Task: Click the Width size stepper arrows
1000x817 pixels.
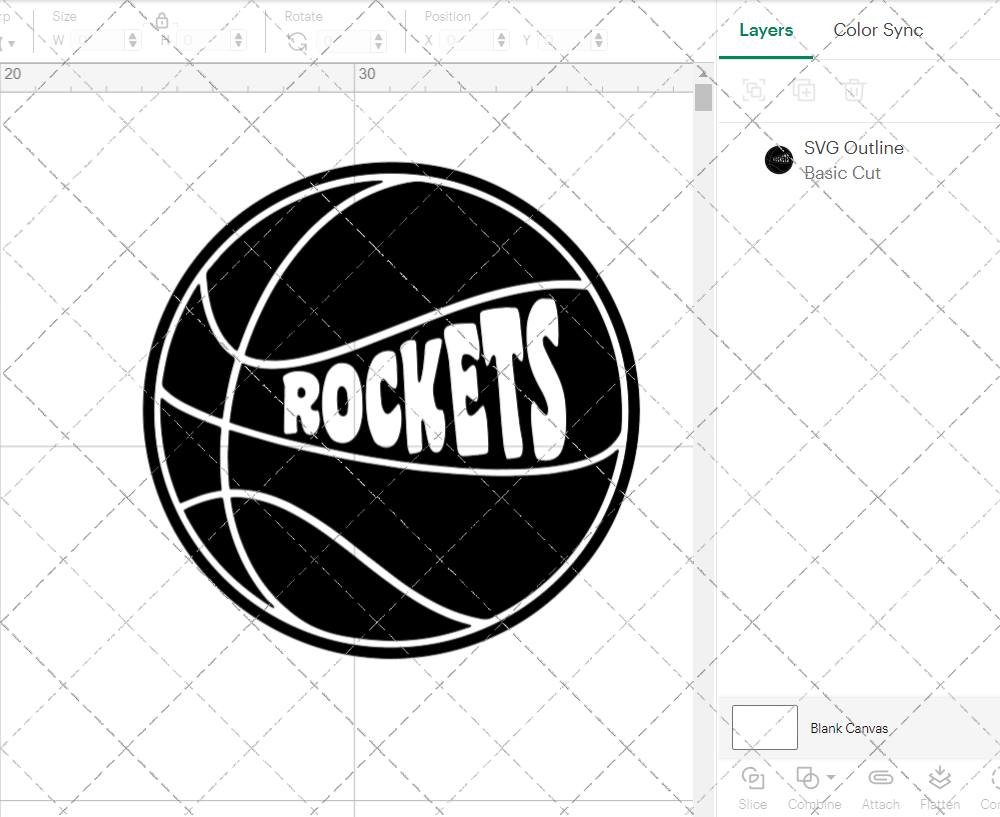Action: coord(133,41)
